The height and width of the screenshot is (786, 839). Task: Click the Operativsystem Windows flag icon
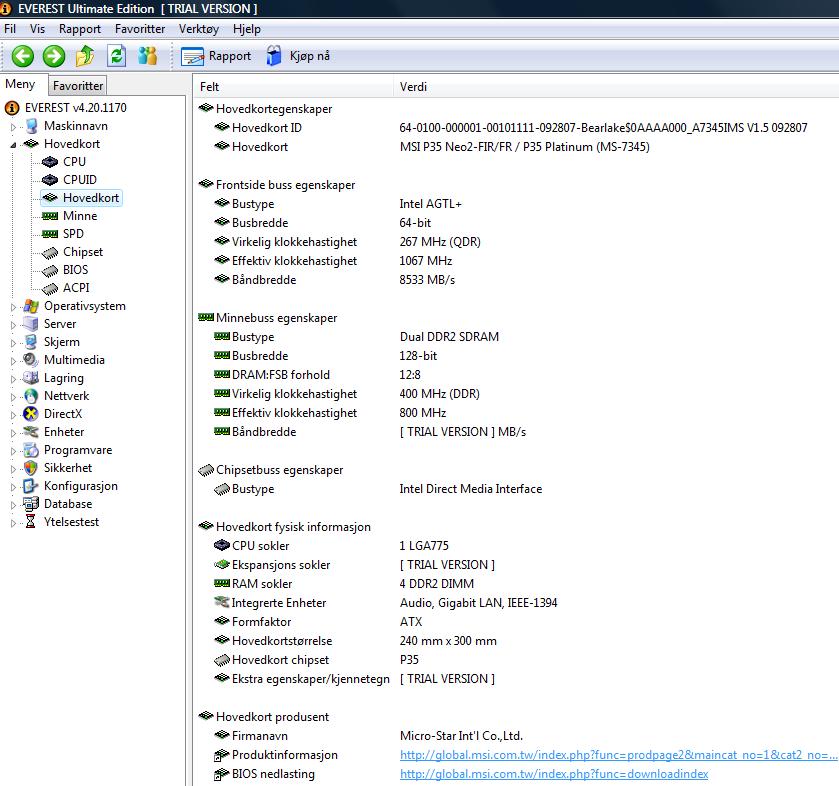[x=31, y=306]
